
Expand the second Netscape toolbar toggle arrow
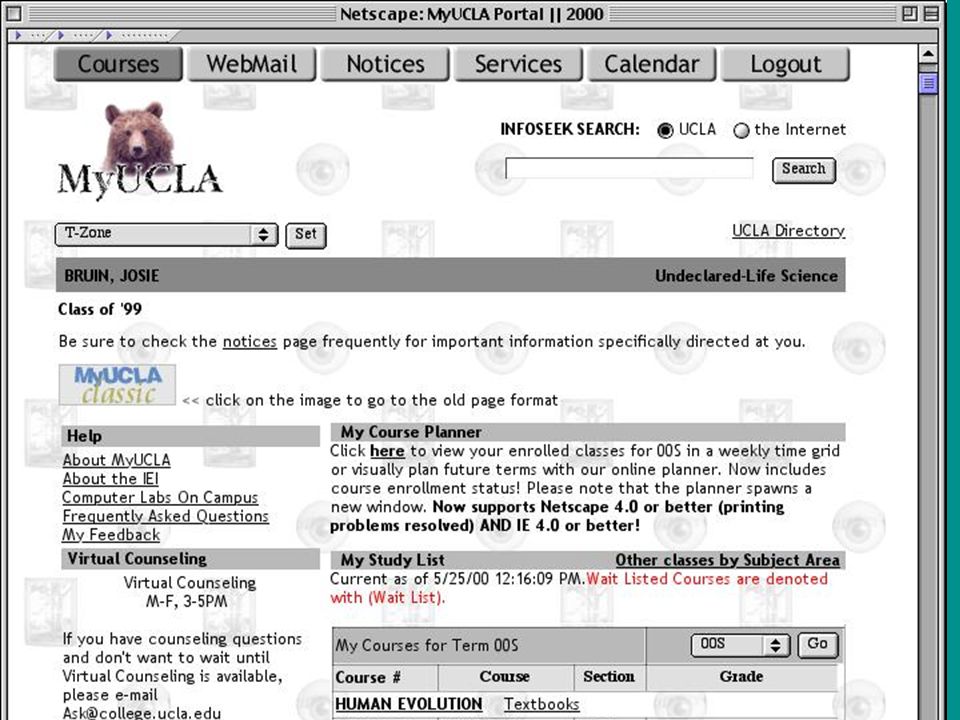point(61,36)
